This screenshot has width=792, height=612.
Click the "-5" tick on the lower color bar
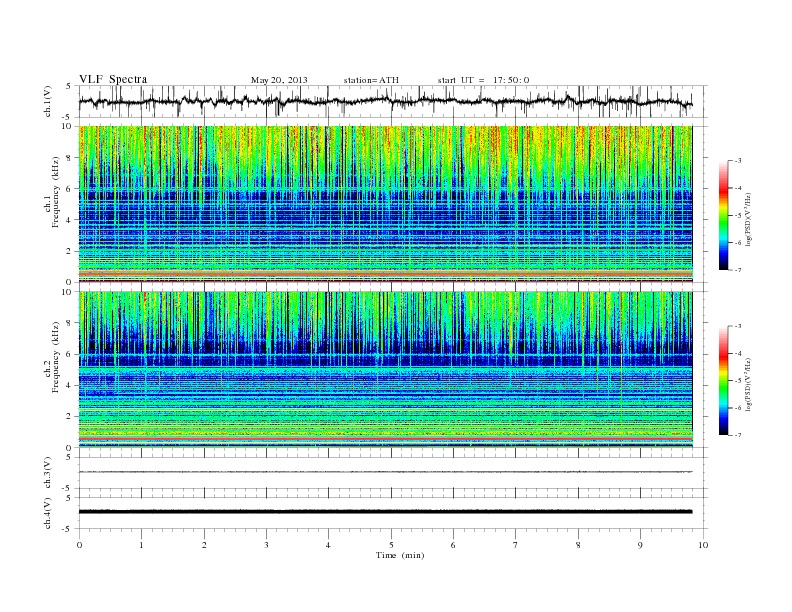[738, 381]
